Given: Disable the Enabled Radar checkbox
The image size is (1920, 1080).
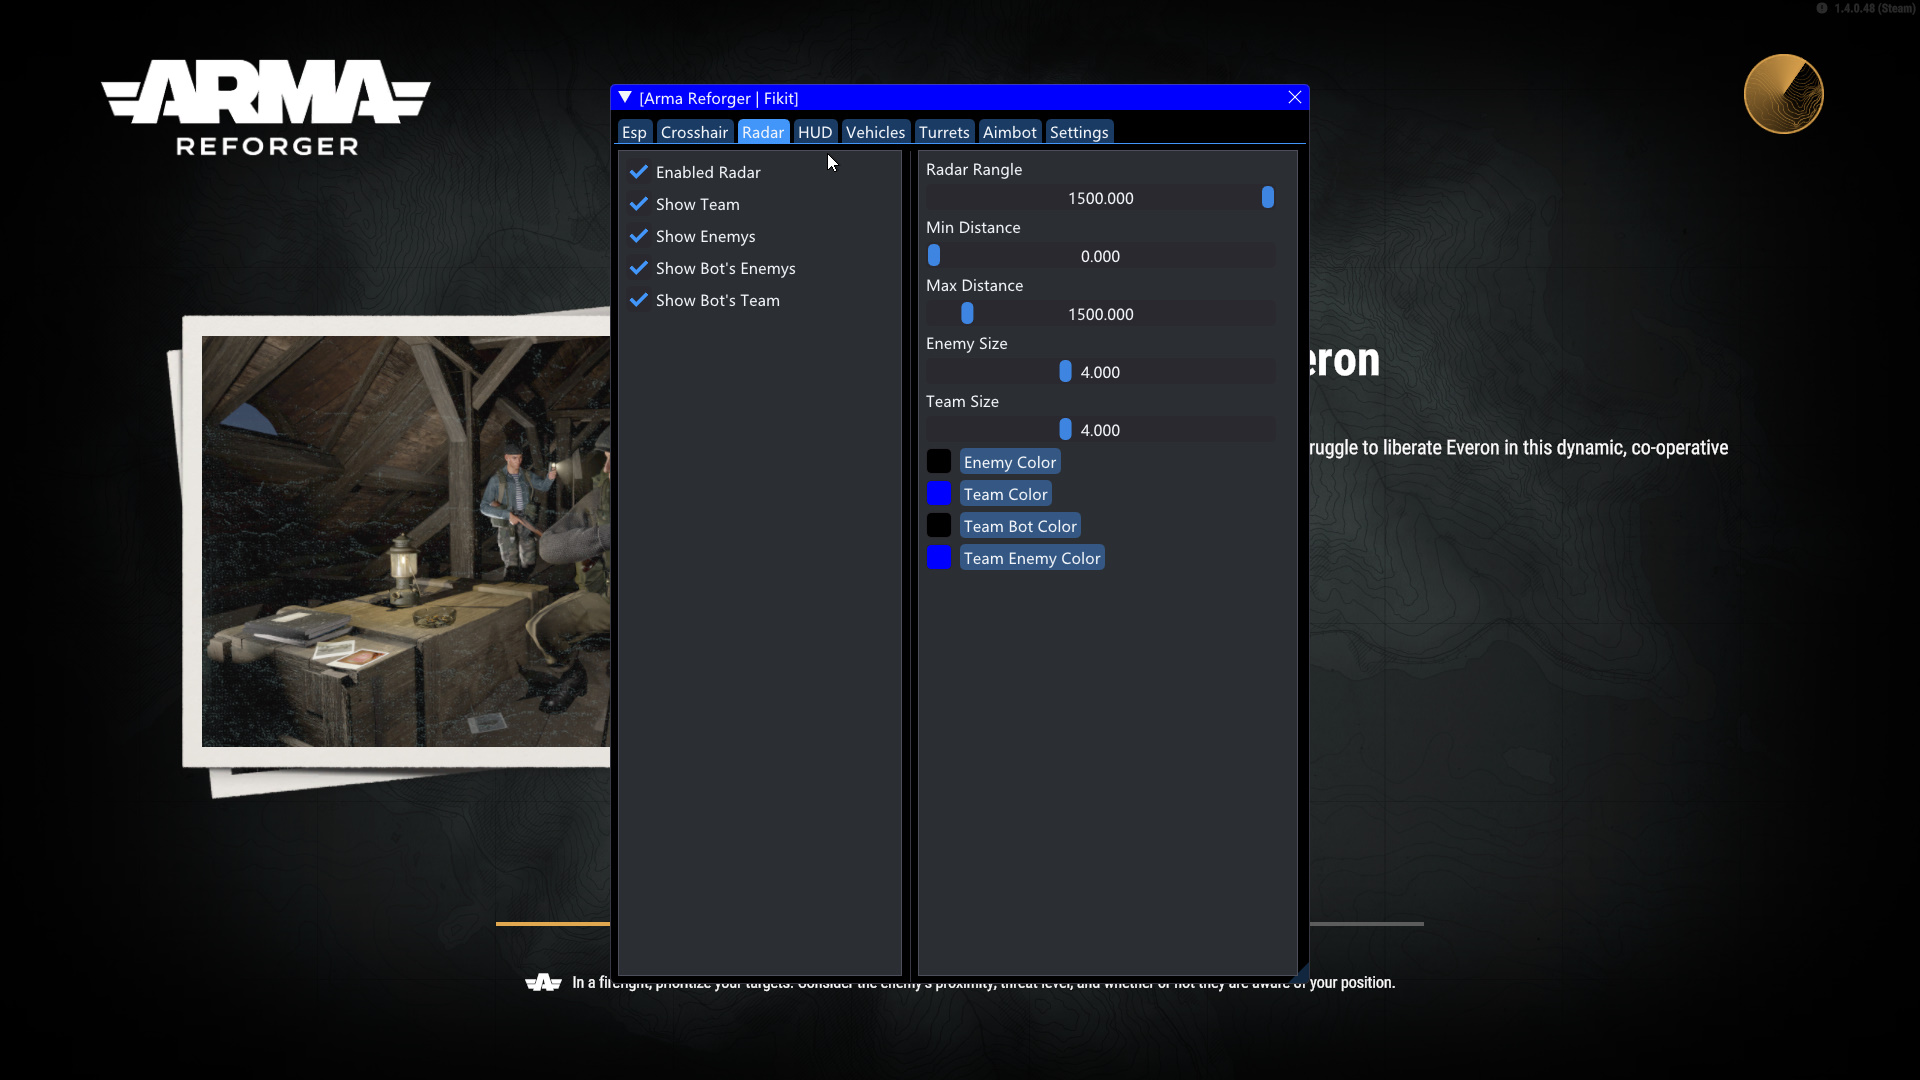Looking at the screenshot, I should coord(639,172).
